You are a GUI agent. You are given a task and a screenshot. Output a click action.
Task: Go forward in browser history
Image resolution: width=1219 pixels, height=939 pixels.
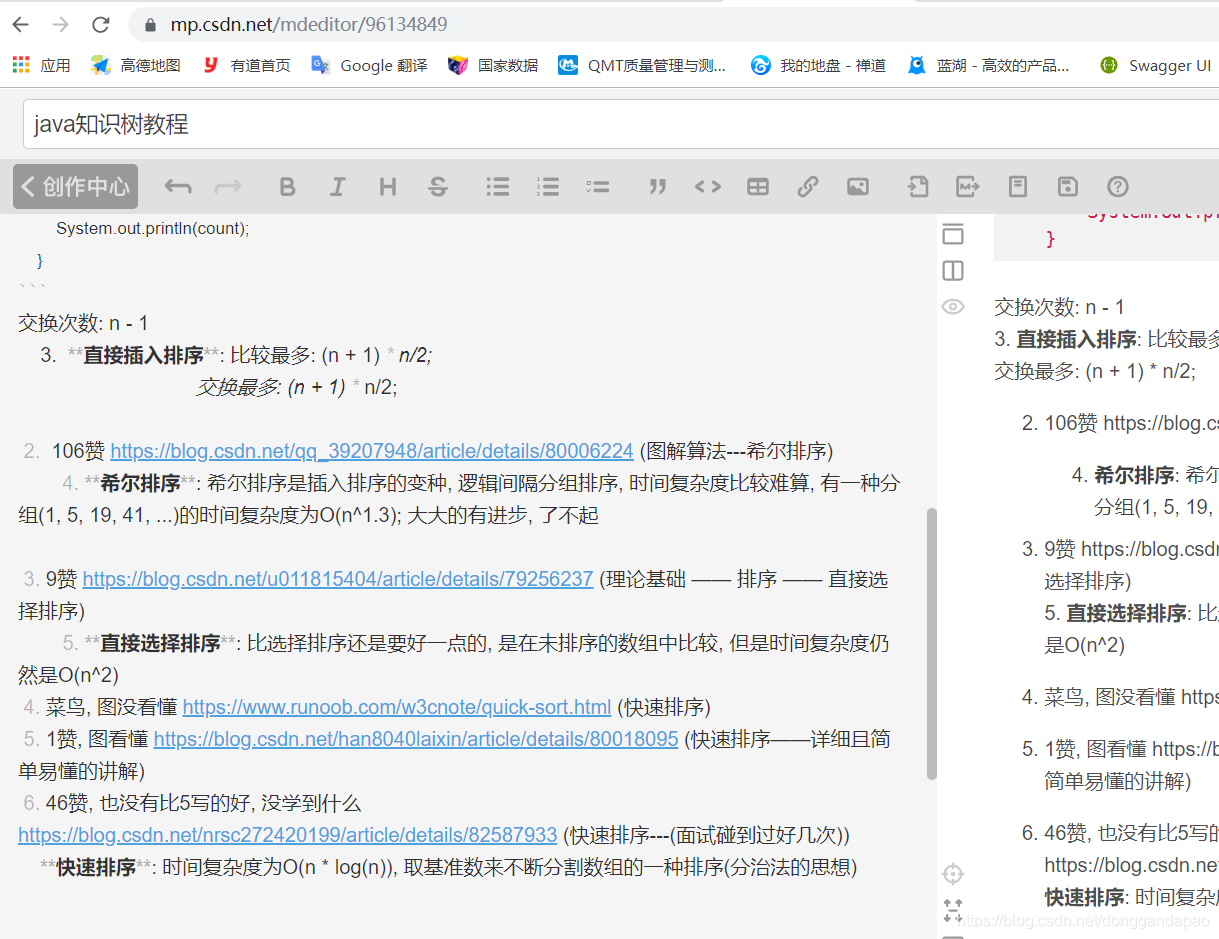(61, 24)
